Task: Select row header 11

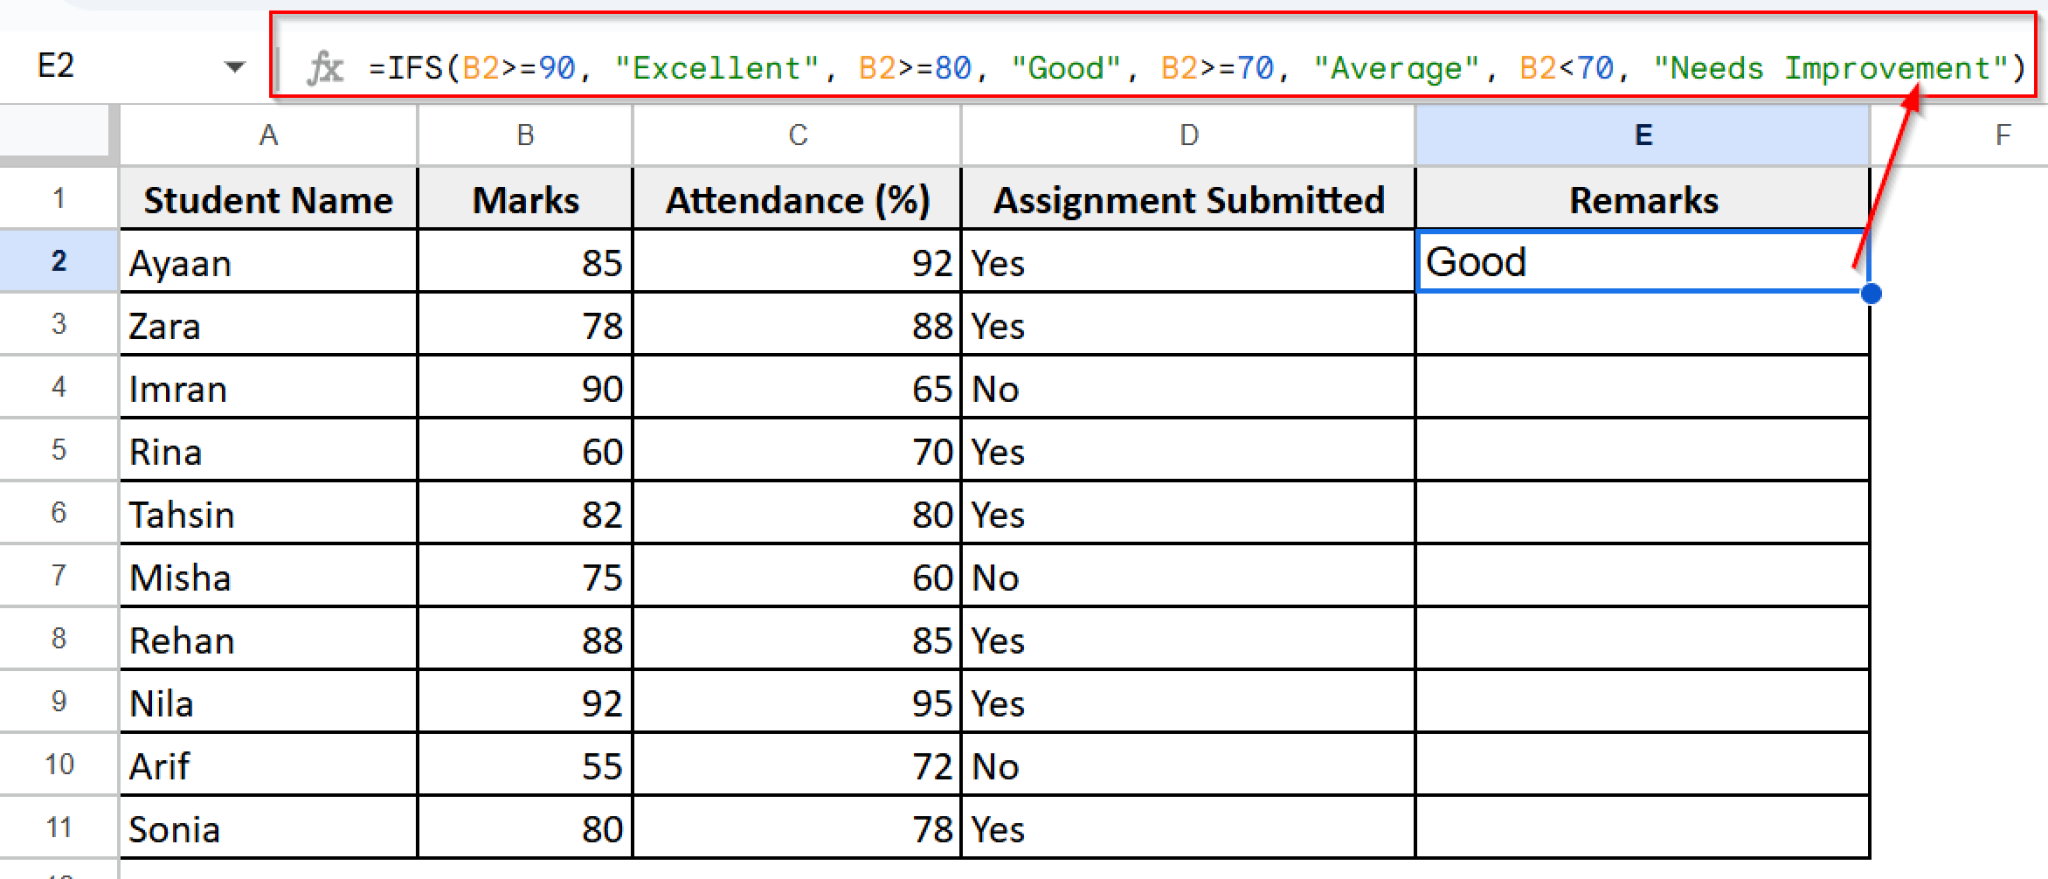Action: [57, 828]
